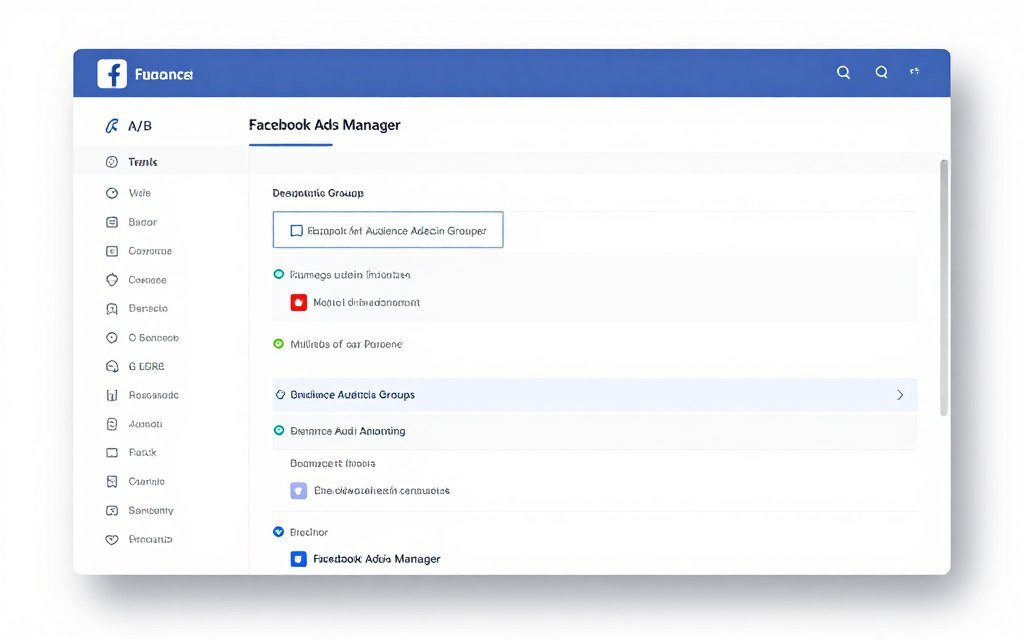
Task: Select the heart icon at the sidebar bottom
Action: tap(110, 539)
